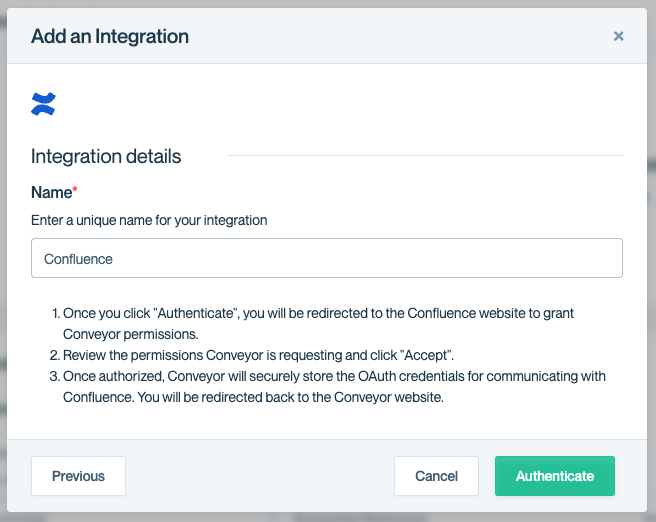Cancel adding the integration
The height and width of the screenshot is (522, 656).
coord(436,476)
